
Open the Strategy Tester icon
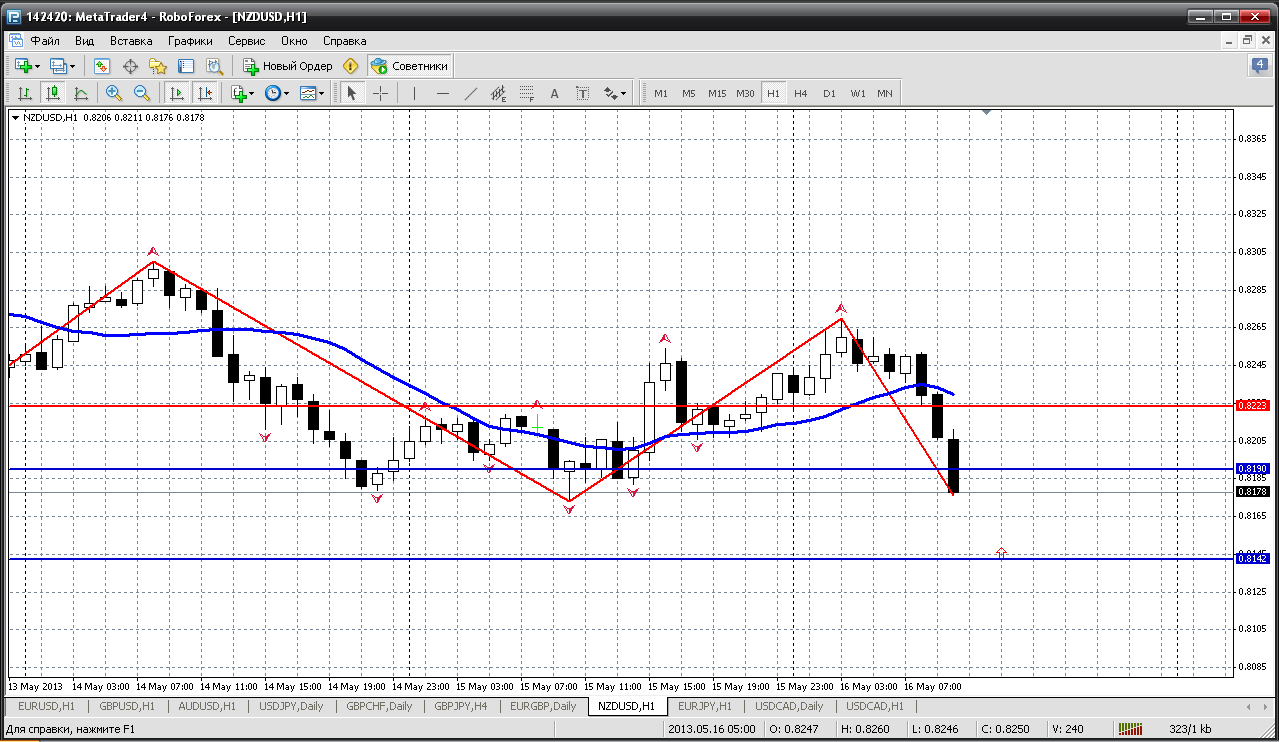coord(214,66)
